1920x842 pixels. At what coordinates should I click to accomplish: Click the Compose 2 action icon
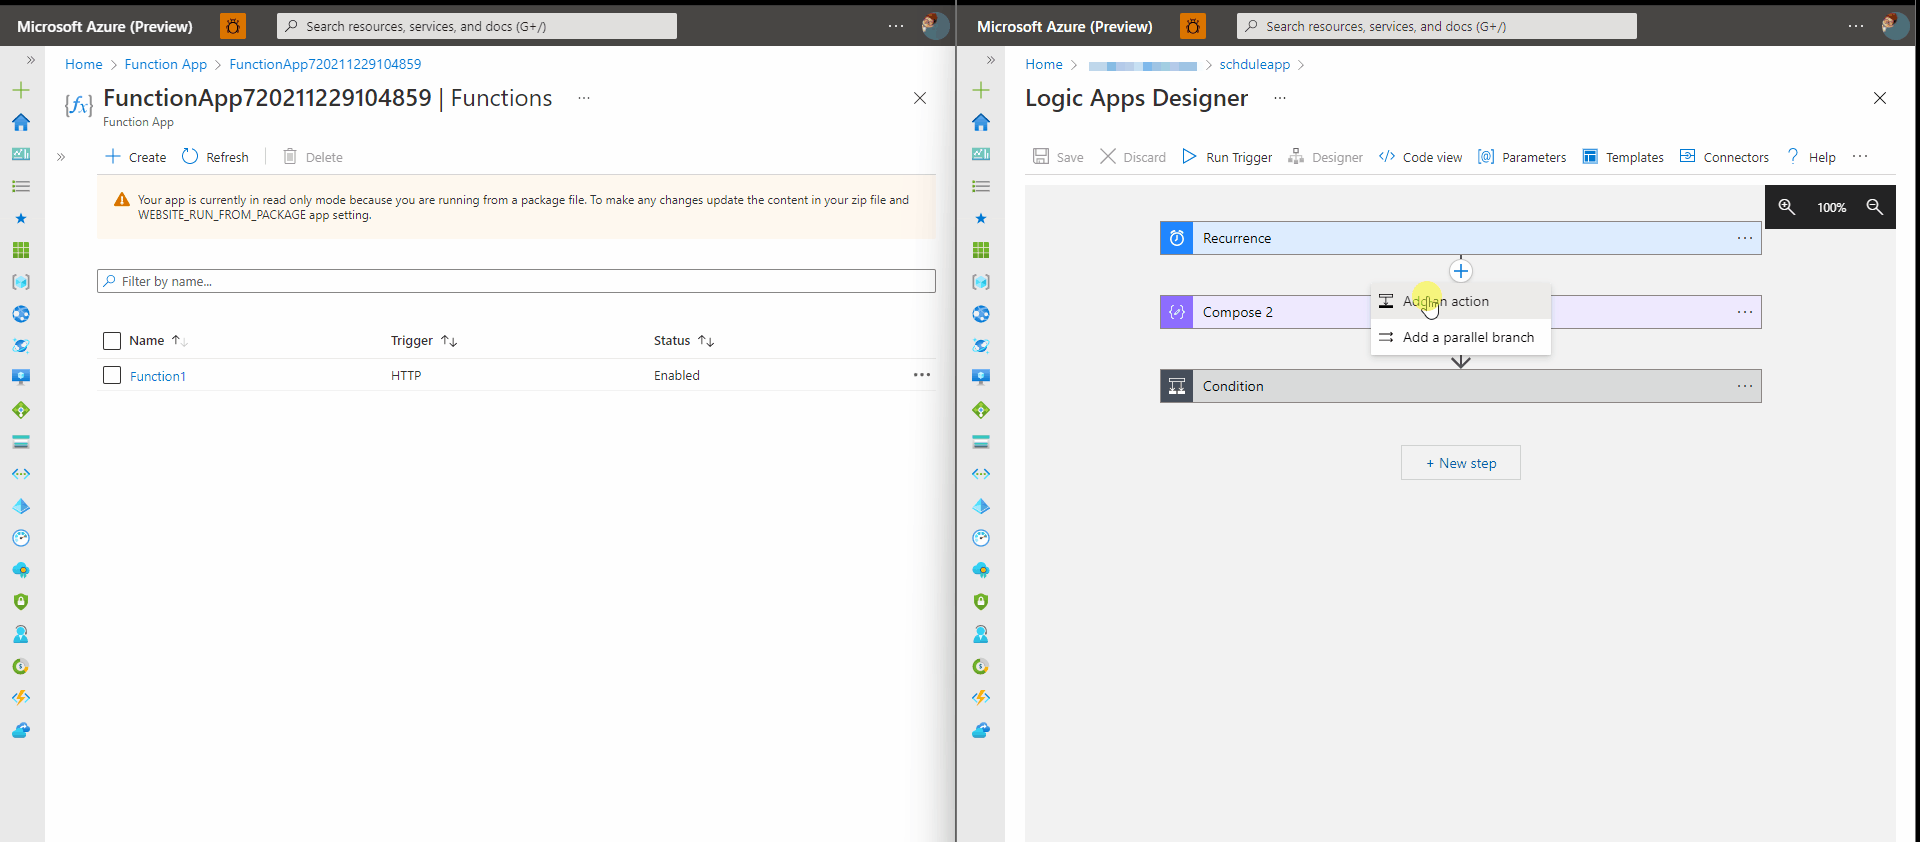coord(1177,312)
